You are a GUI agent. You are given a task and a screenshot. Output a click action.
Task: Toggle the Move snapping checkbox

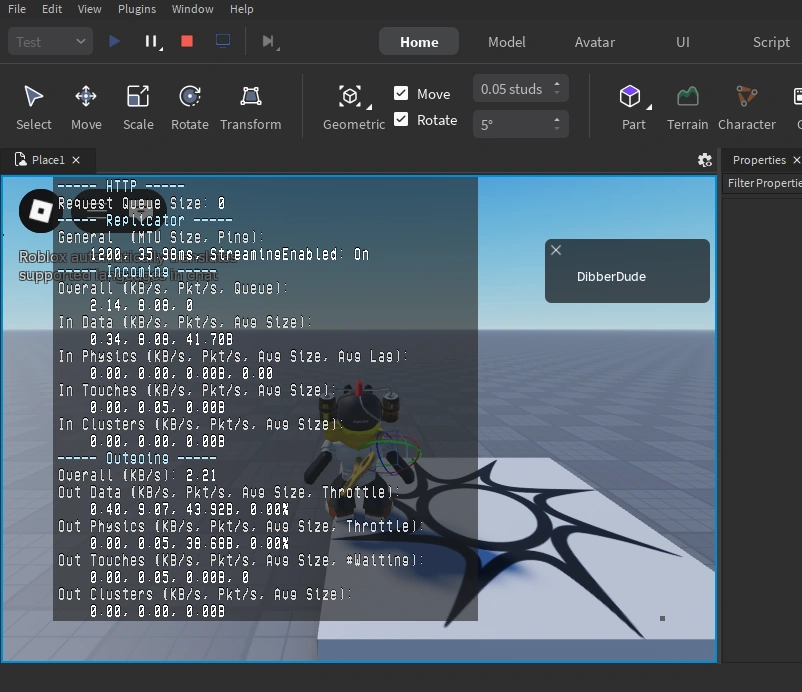401,93
